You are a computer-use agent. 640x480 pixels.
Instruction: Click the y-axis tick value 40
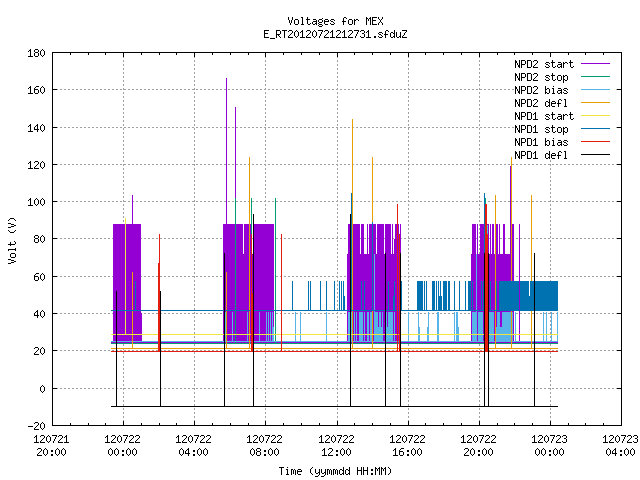click(x=39, y=314)
